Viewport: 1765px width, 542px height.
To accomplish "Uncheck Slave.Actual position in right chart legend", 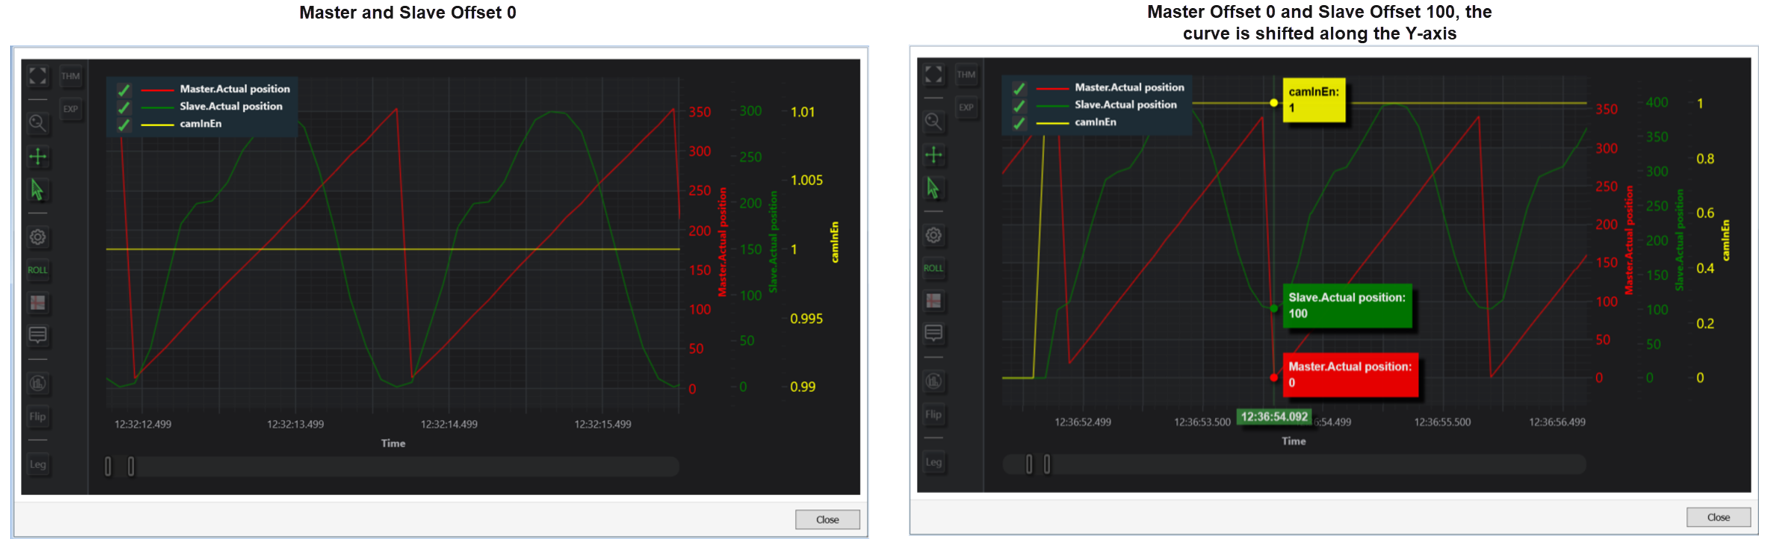I will point(1019,105).
